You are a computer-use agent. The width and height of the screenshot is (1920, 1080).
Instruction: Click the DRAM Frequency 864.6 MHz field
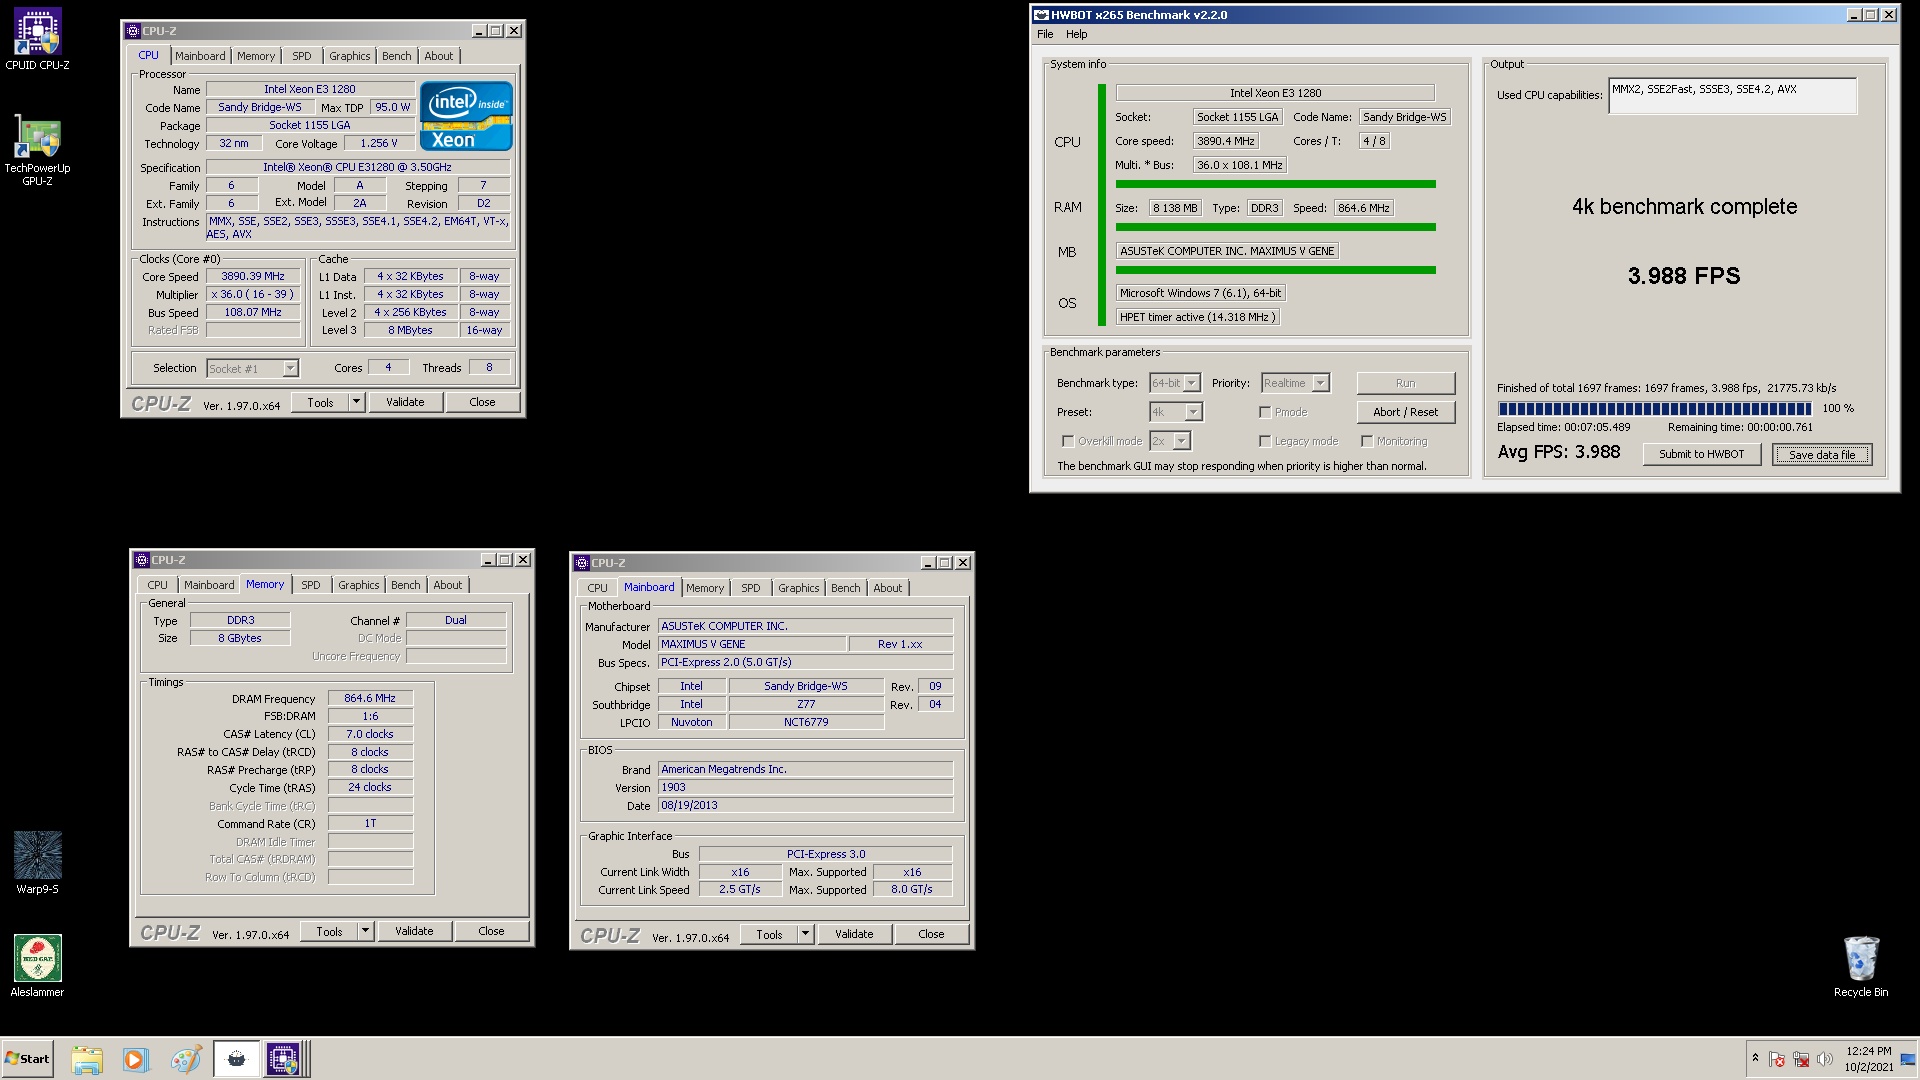pyautogui.click(x=370, y=698)
